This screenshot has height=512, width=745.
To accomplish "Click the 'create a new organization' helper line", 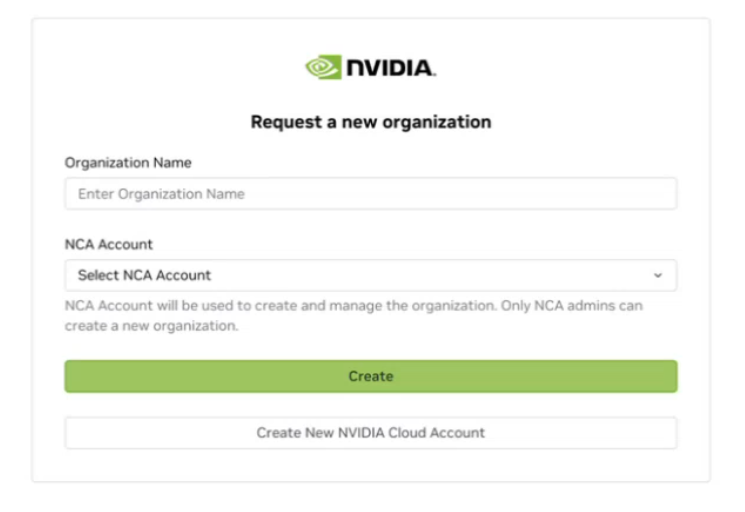I will (151, 326).
